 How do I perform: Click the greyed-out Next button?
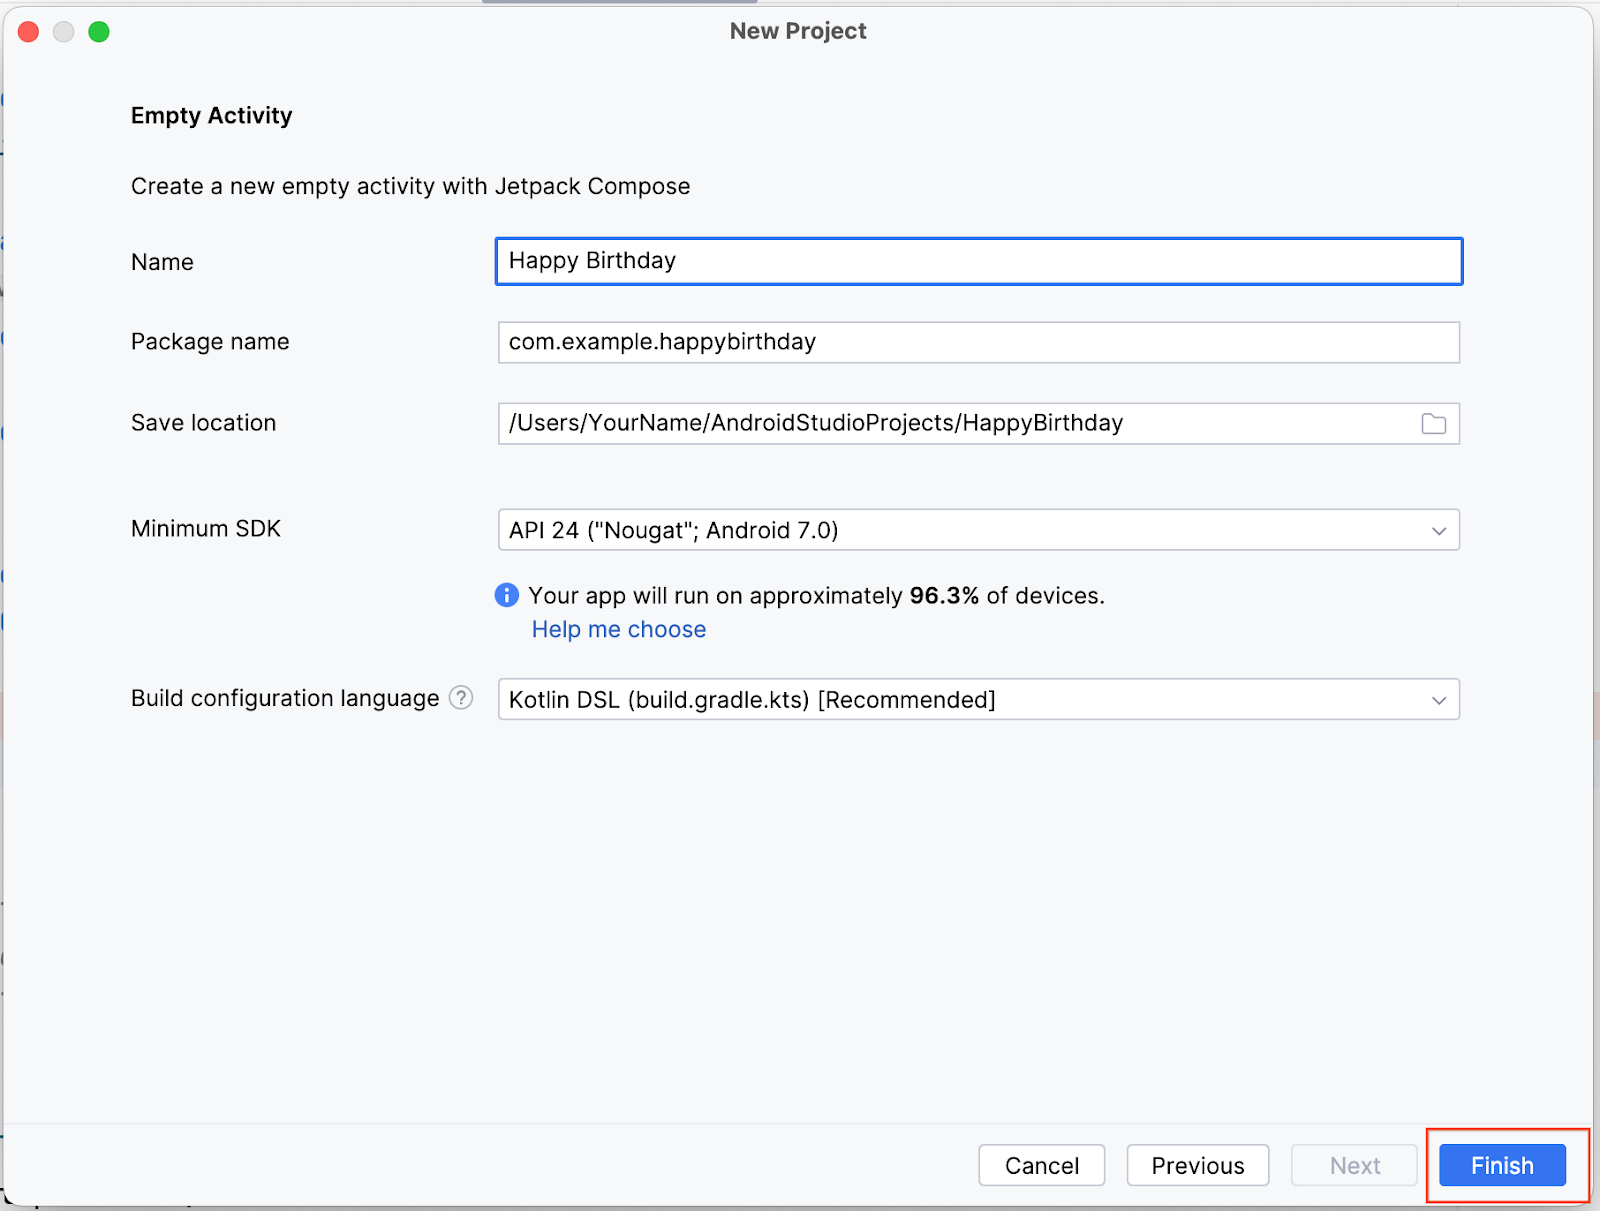[1354, 1166]
